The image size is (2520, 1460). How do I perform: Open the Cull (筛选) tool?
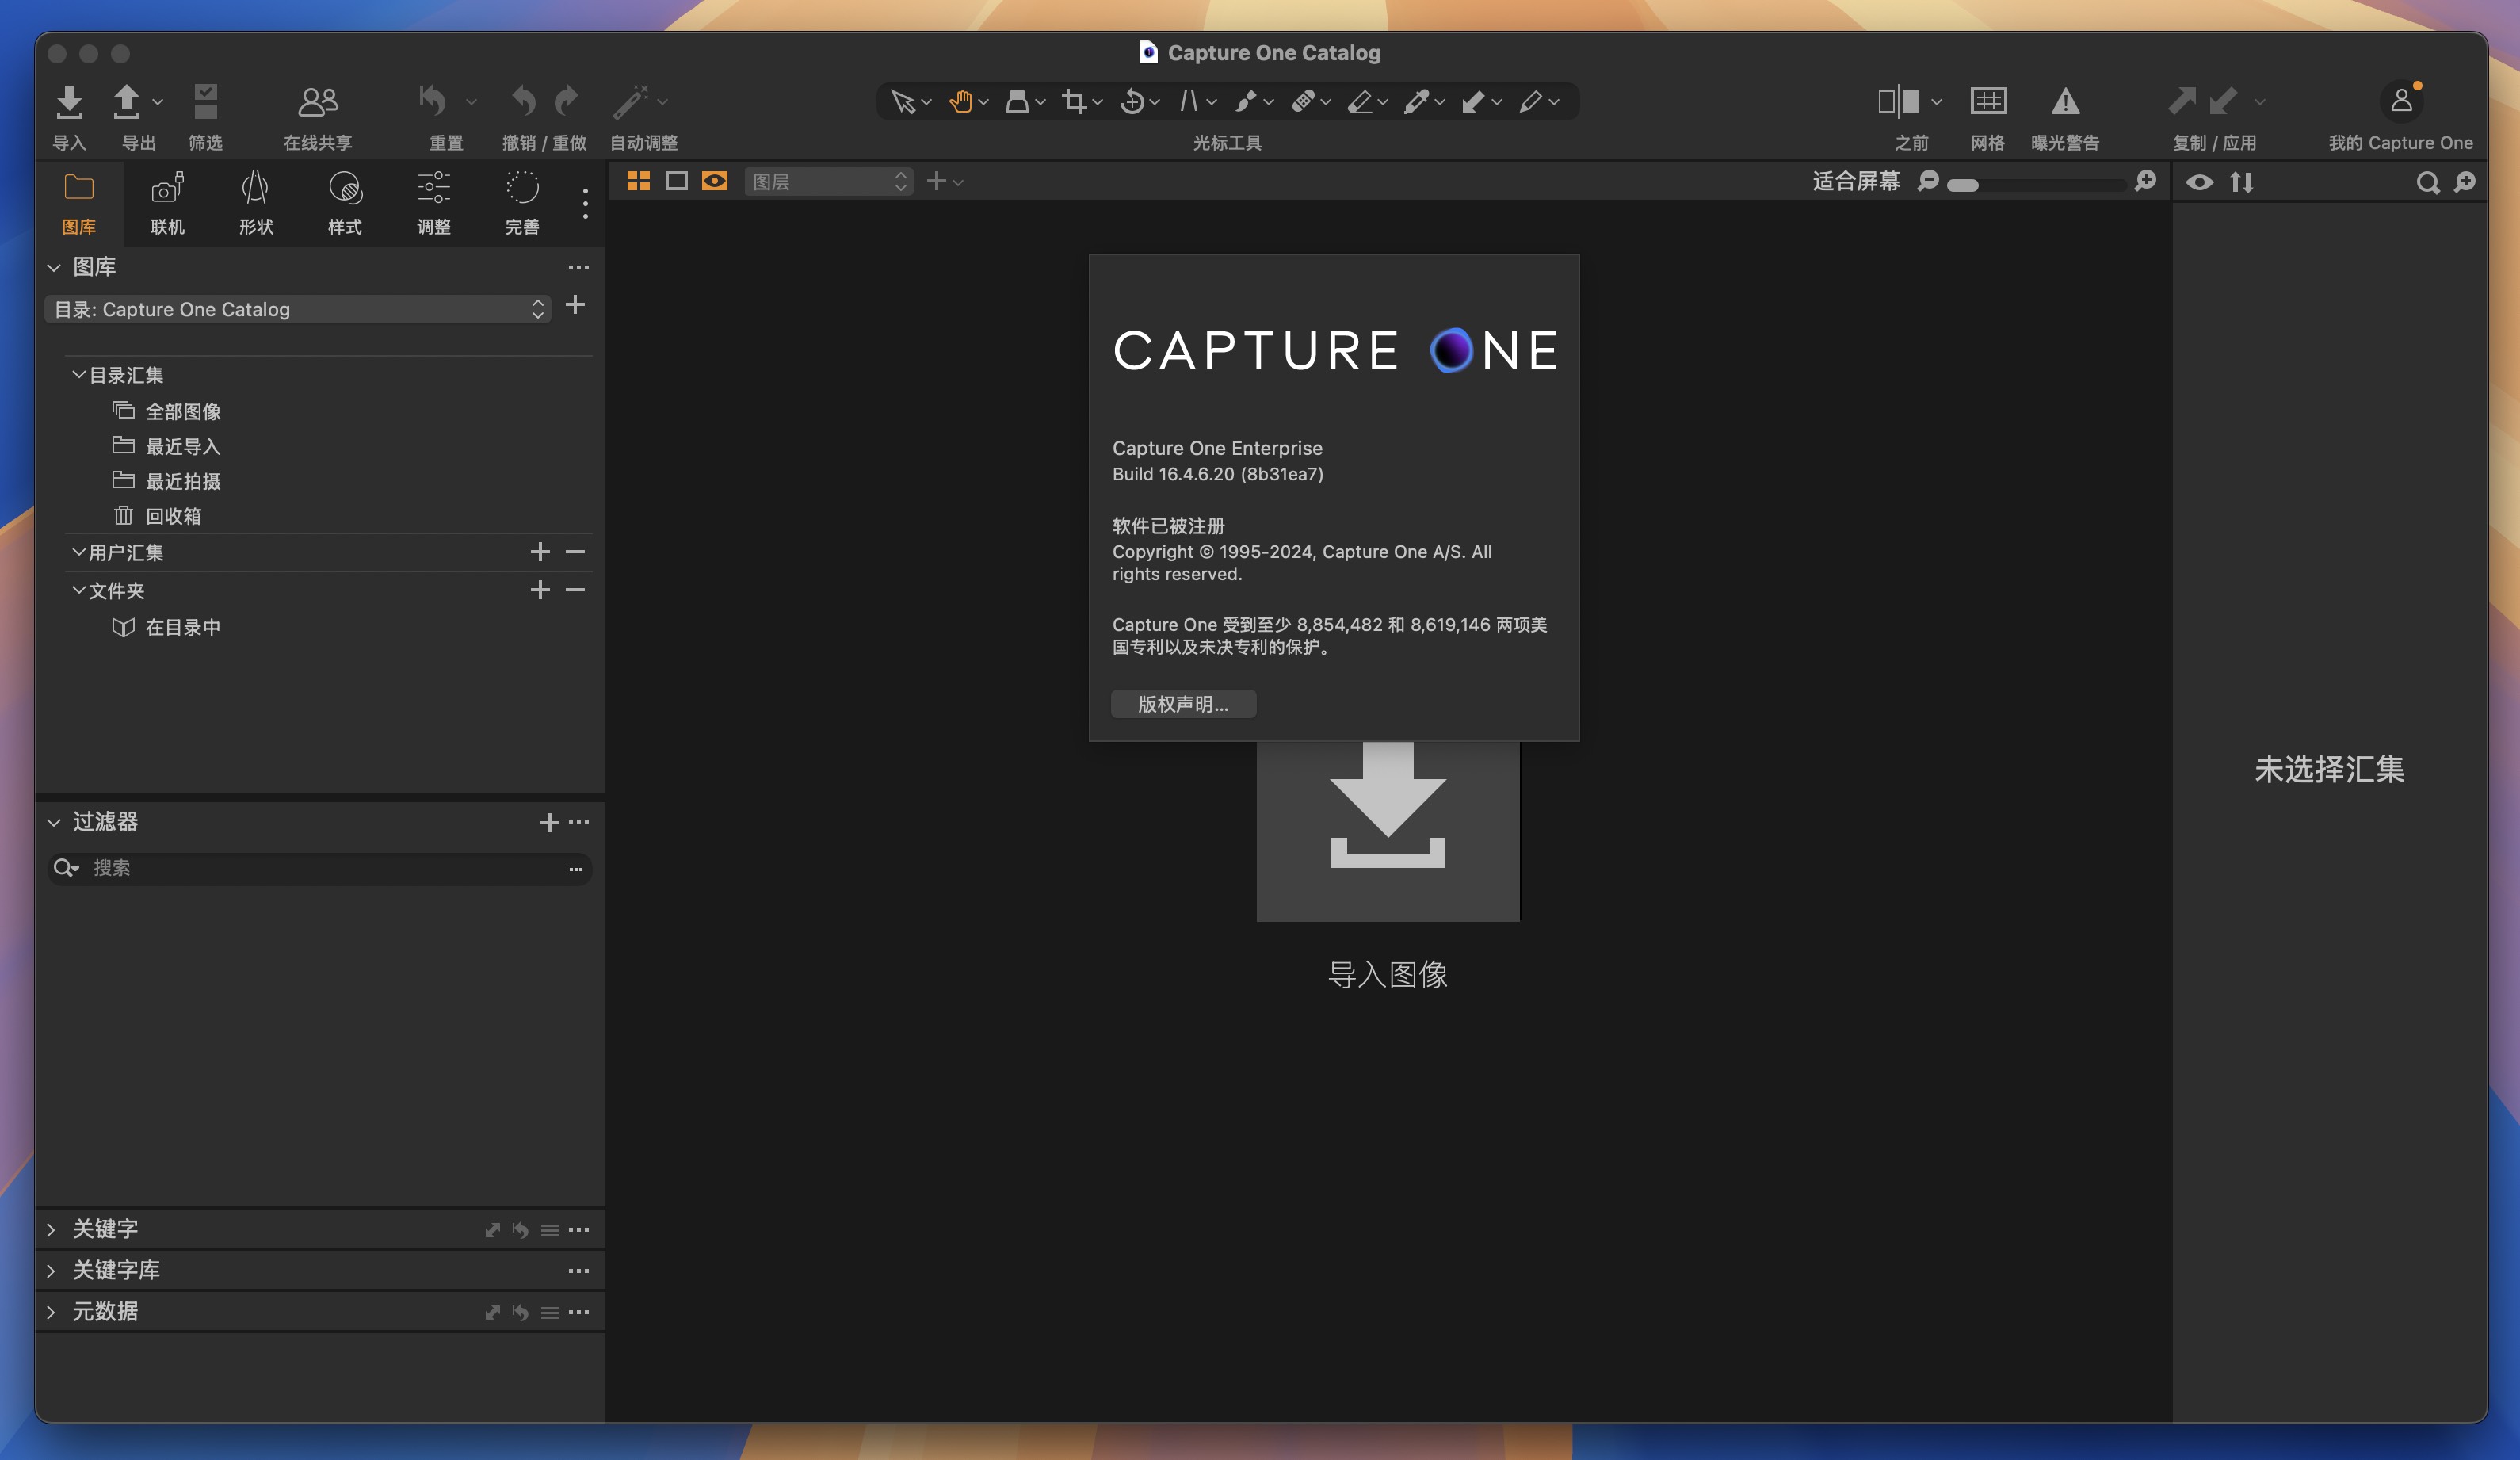[206, 101]
